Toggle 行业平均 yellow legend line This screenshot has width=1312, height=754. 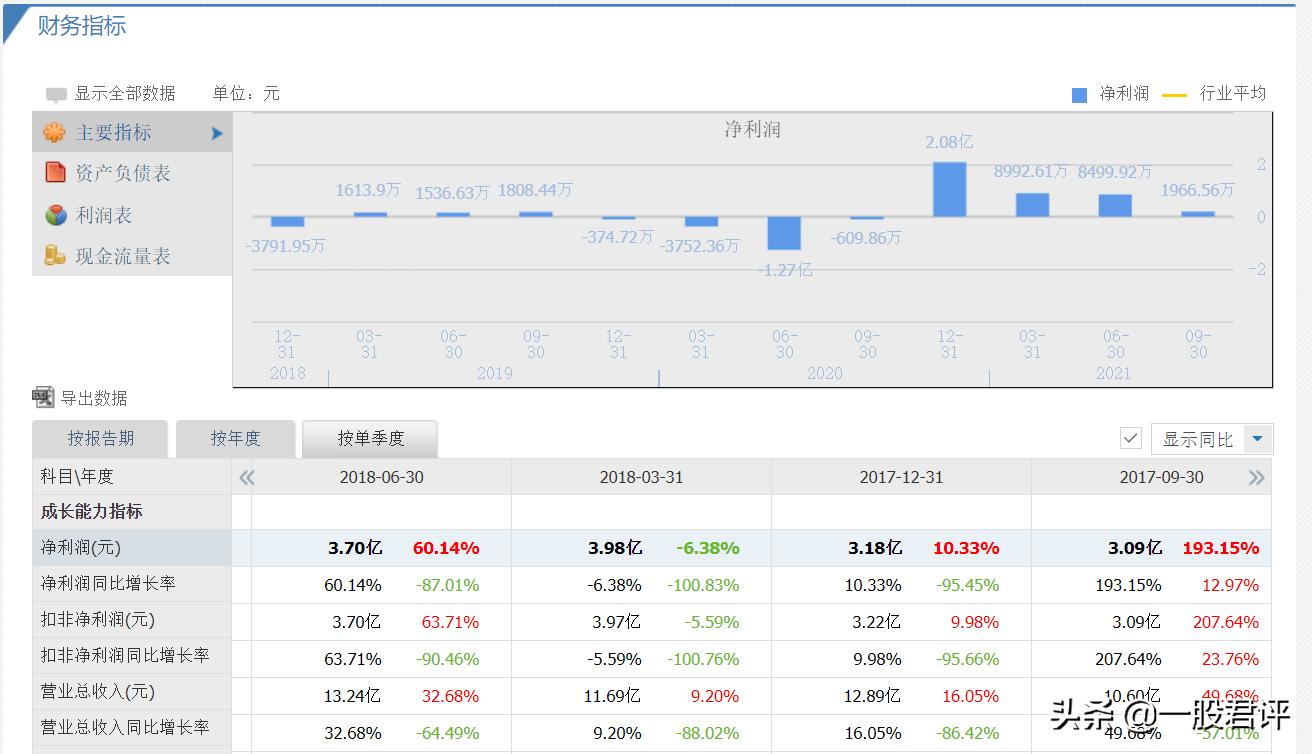[1174, 95]
